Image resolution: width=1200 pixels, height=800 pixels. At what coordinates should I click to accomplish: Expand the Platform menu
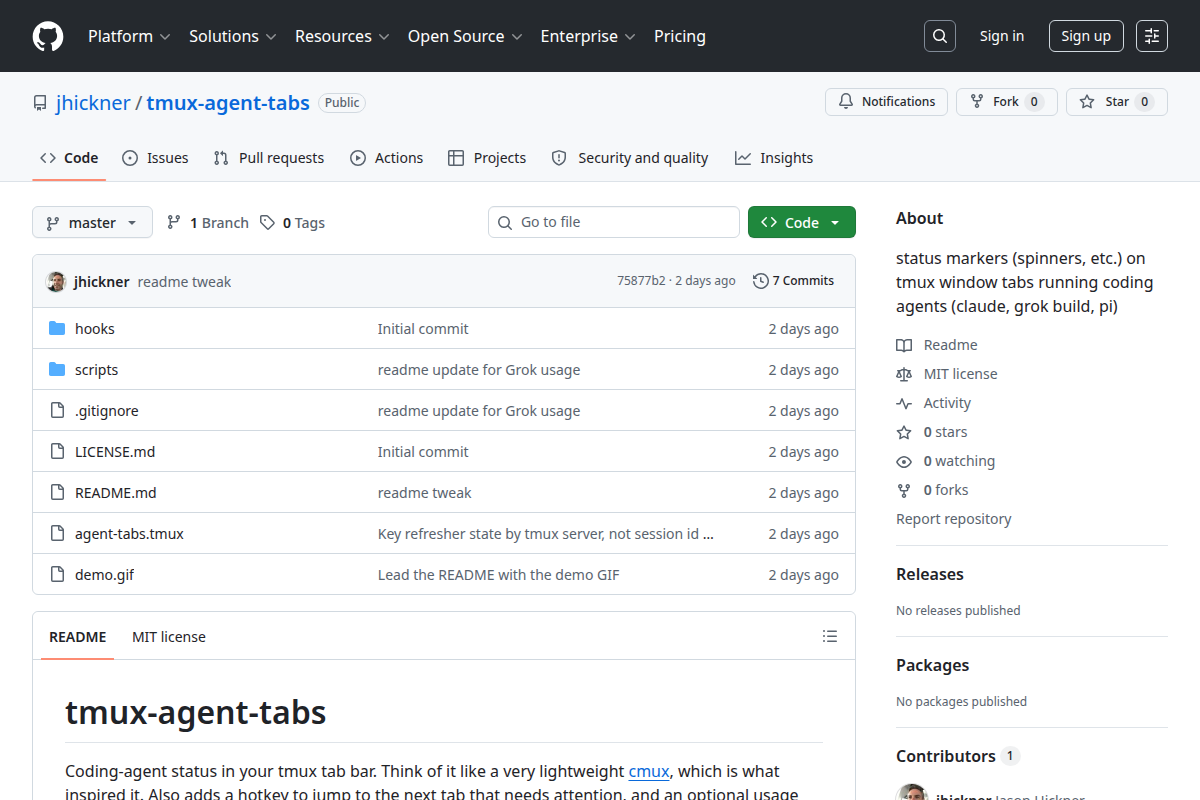click(129, 36)
